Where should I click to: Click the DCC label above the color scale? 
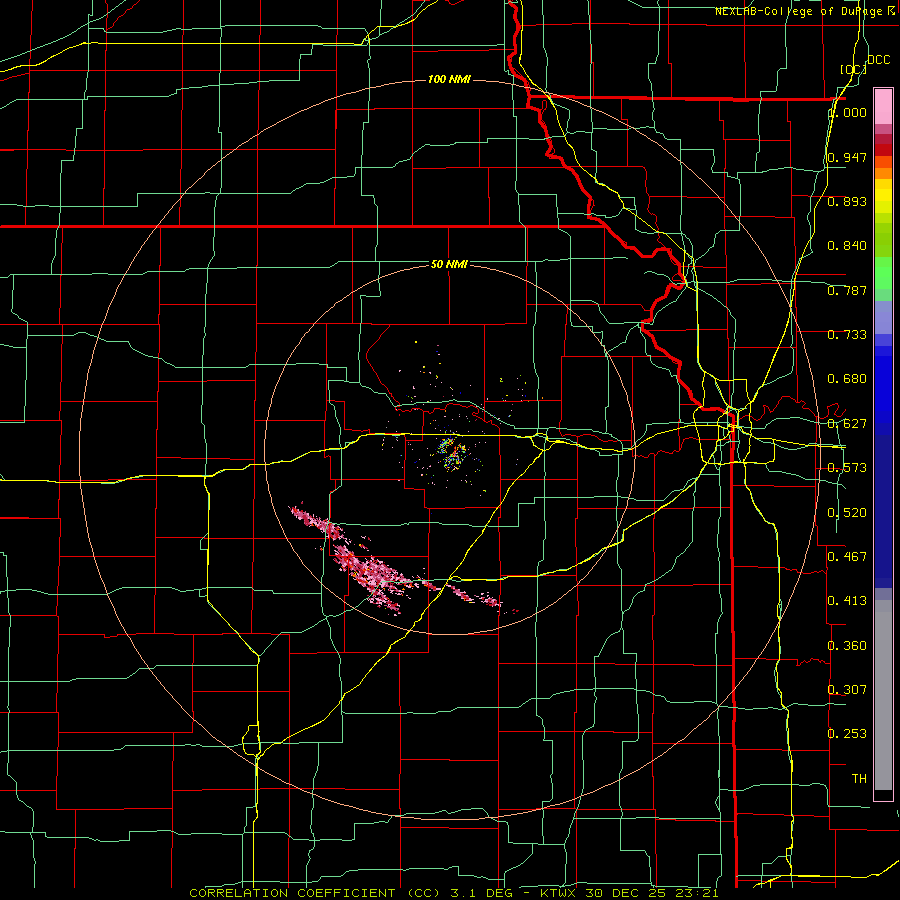click(x=878, y=60)
